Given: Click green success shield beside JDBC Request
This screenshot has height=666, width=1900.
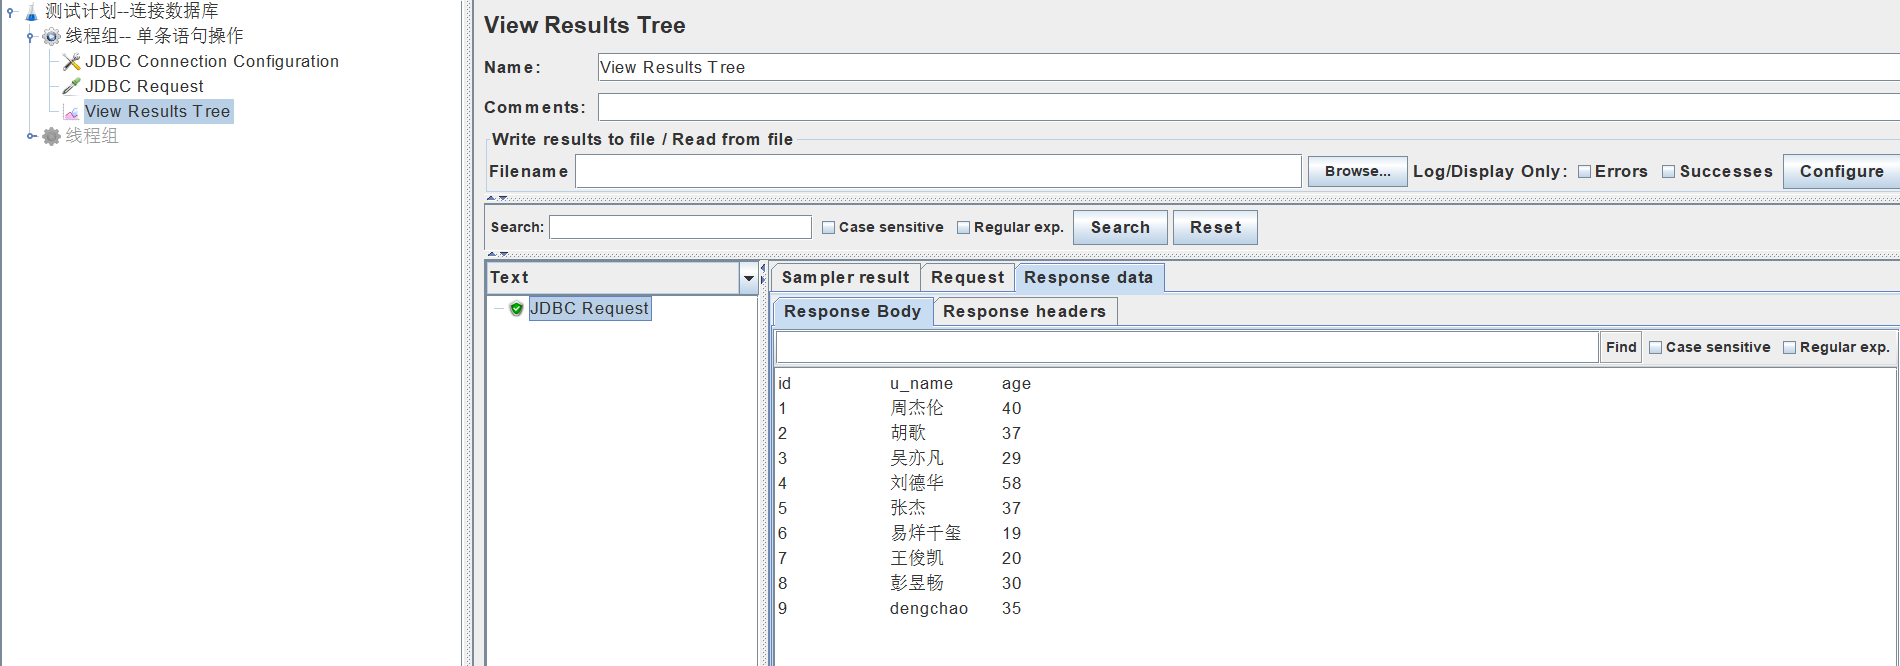Looking at the screenshot, I should coord(516,309).
